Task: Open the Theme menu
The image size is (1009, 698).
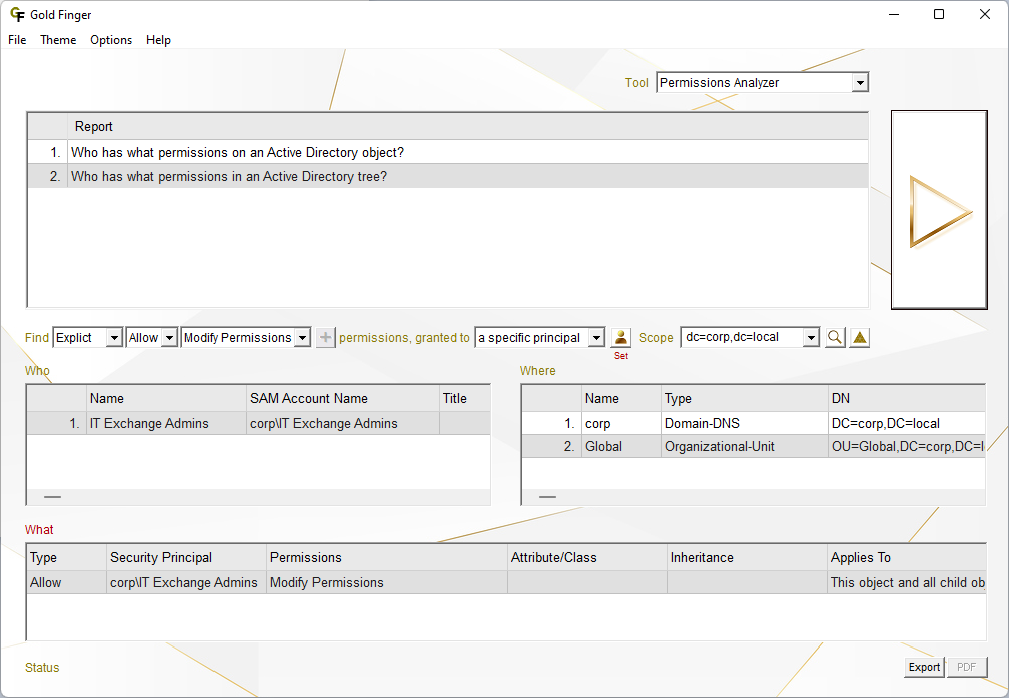Action: tap(58, 40)
